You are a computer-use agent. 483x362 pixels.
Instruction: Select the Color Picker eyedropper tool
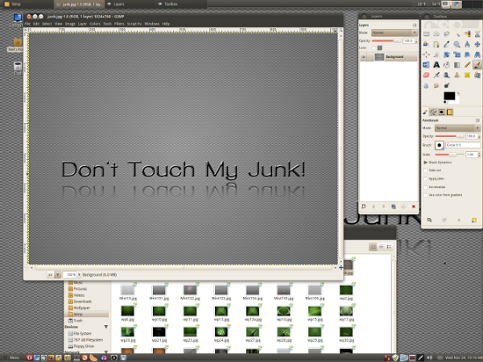tap(447, 44)
